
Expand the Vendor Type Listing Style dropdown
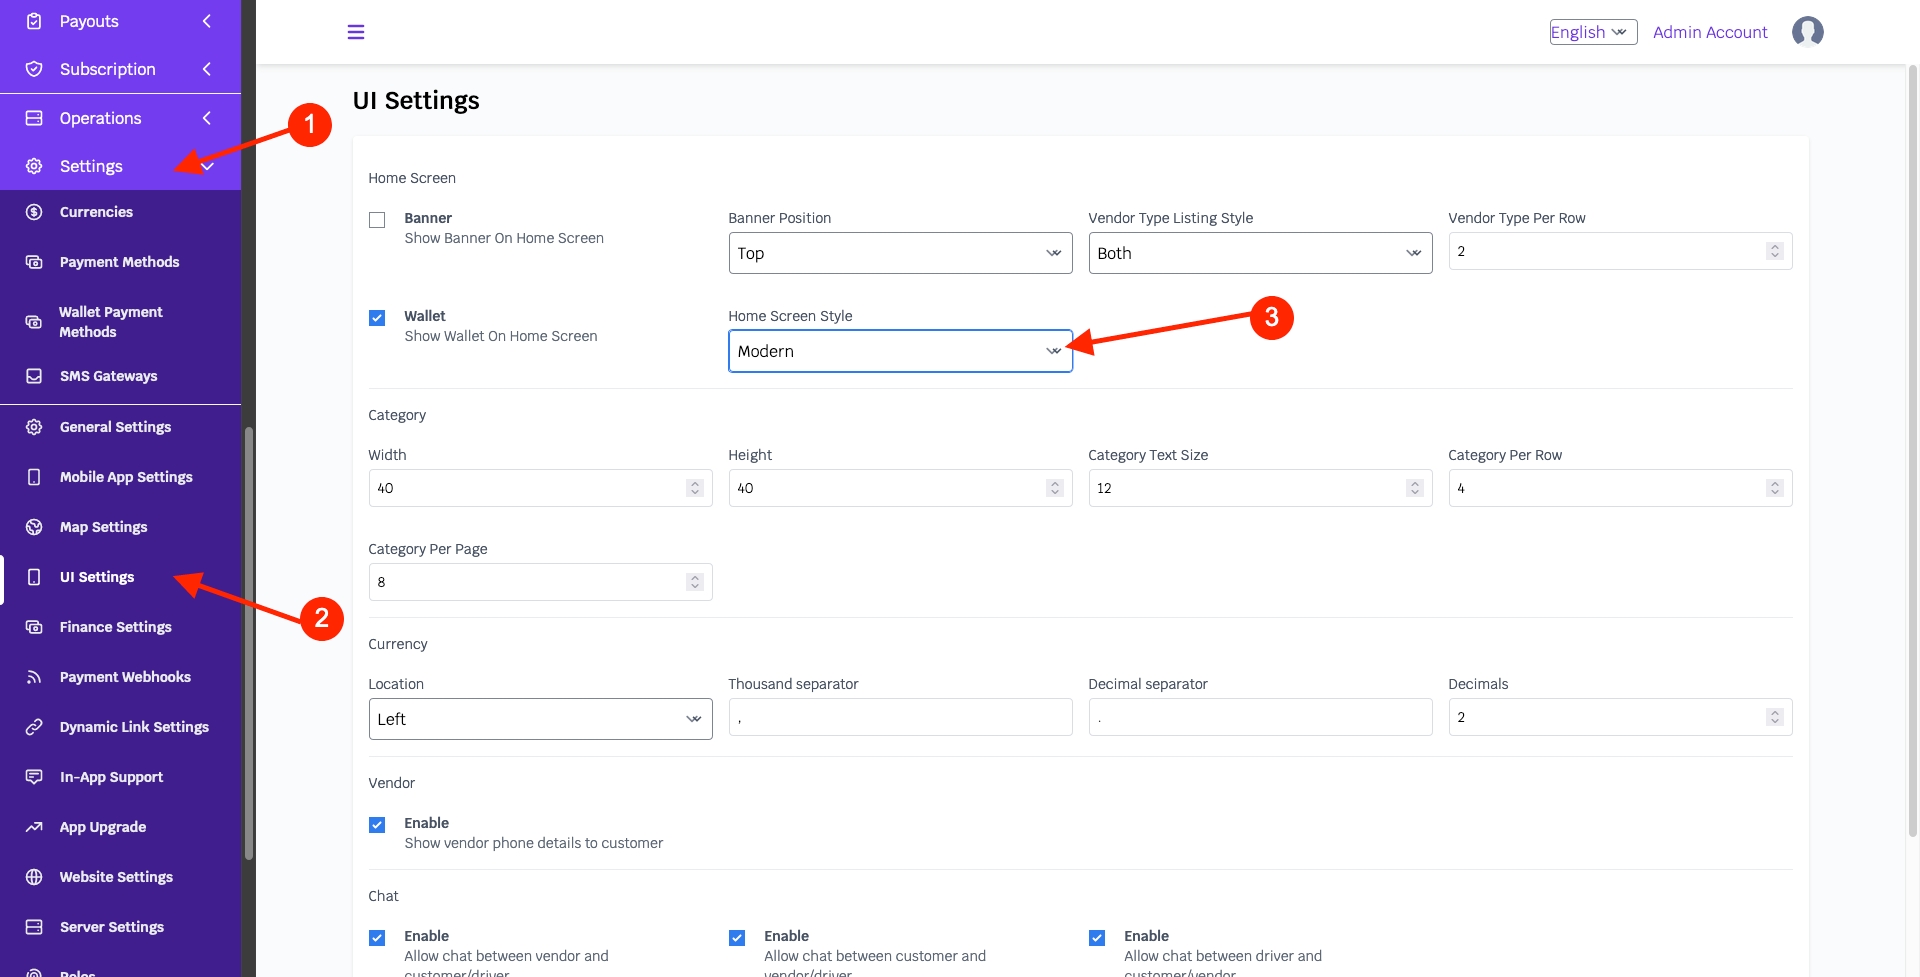(1259, 253)
